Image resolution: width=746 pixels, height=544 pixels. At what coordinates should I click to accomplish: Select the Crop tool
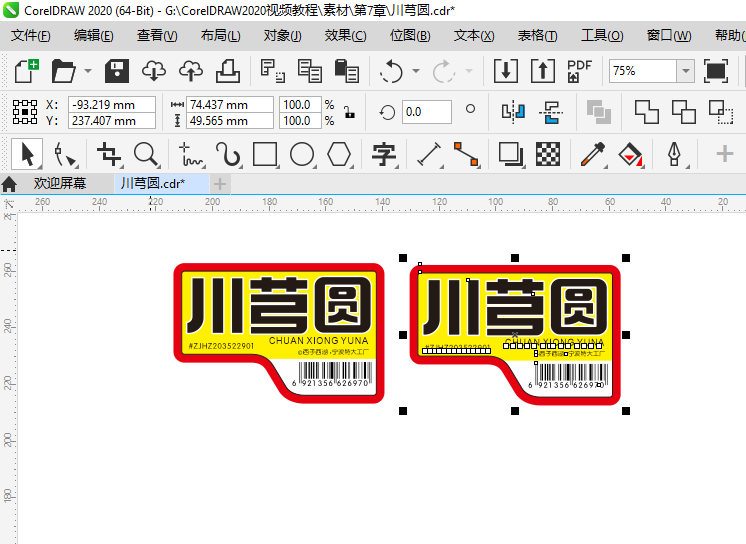click(109, 154)
